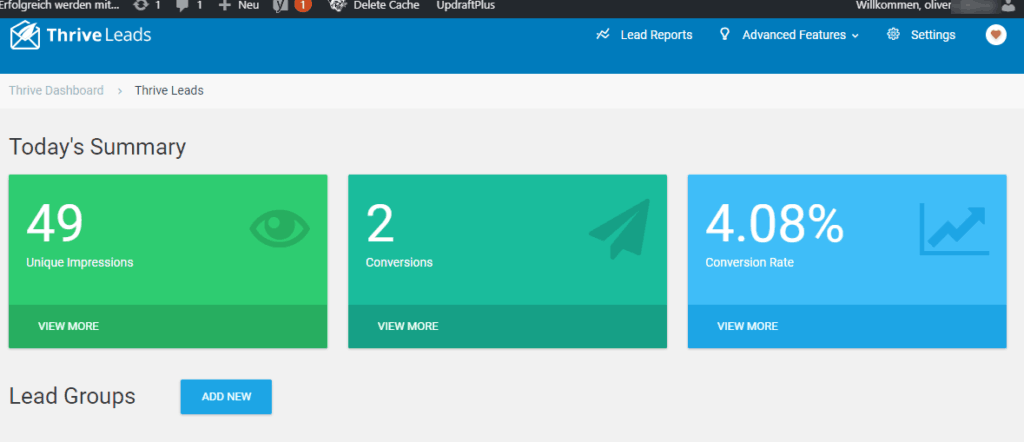
Task: Click the Lead Reports chart icon
Action: (603, 35)
